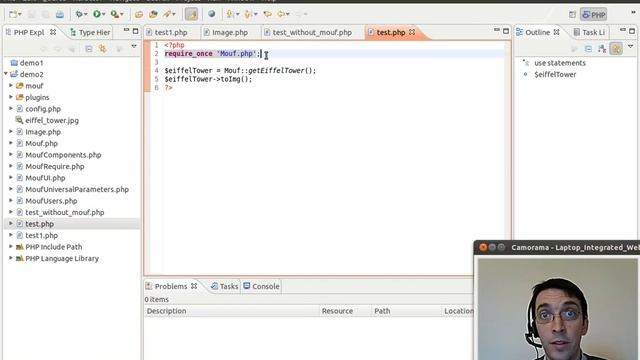The height and width of the screenshot is (360, 640).
Task: Expand the PHP Include Path node
Action: tap(11, 247)
